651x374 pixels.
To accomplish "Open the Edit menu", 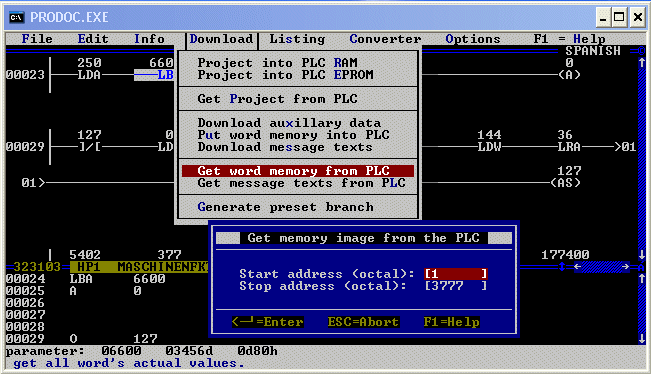I will tap(93, 39).
